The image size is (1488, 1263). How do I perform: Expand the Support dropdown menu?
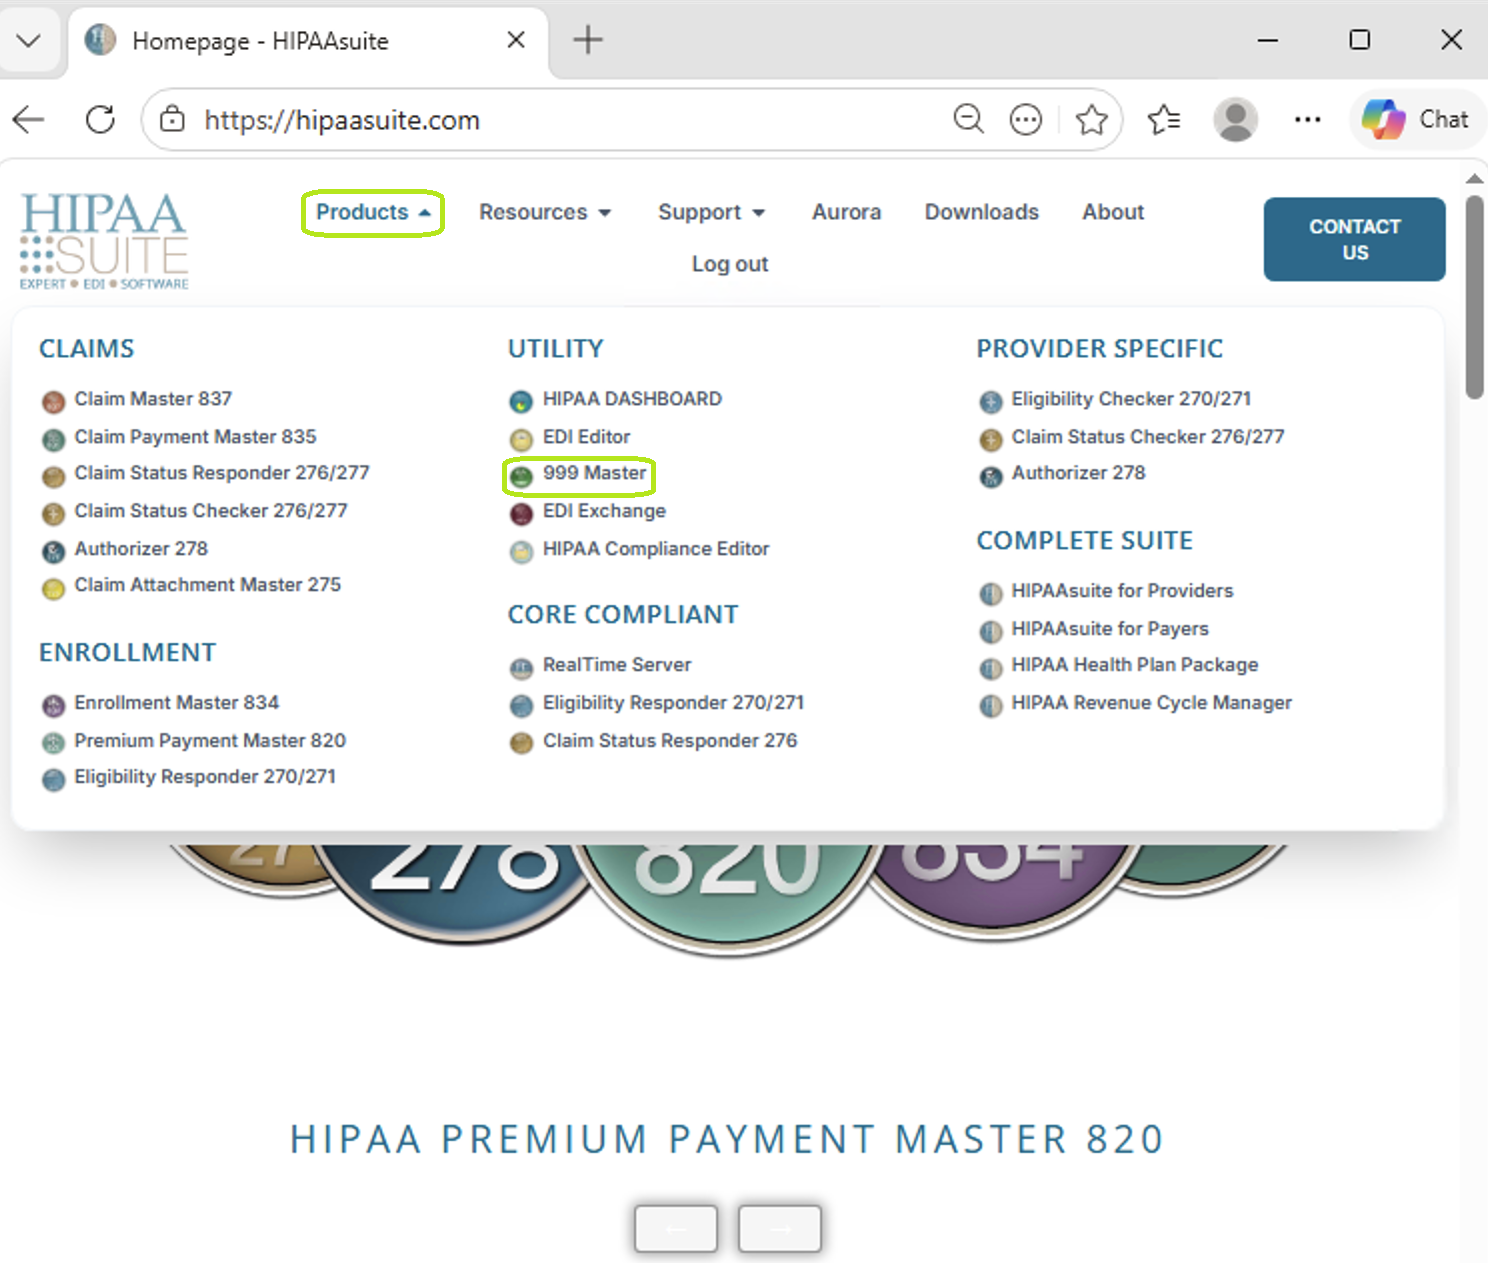point(711,212)
